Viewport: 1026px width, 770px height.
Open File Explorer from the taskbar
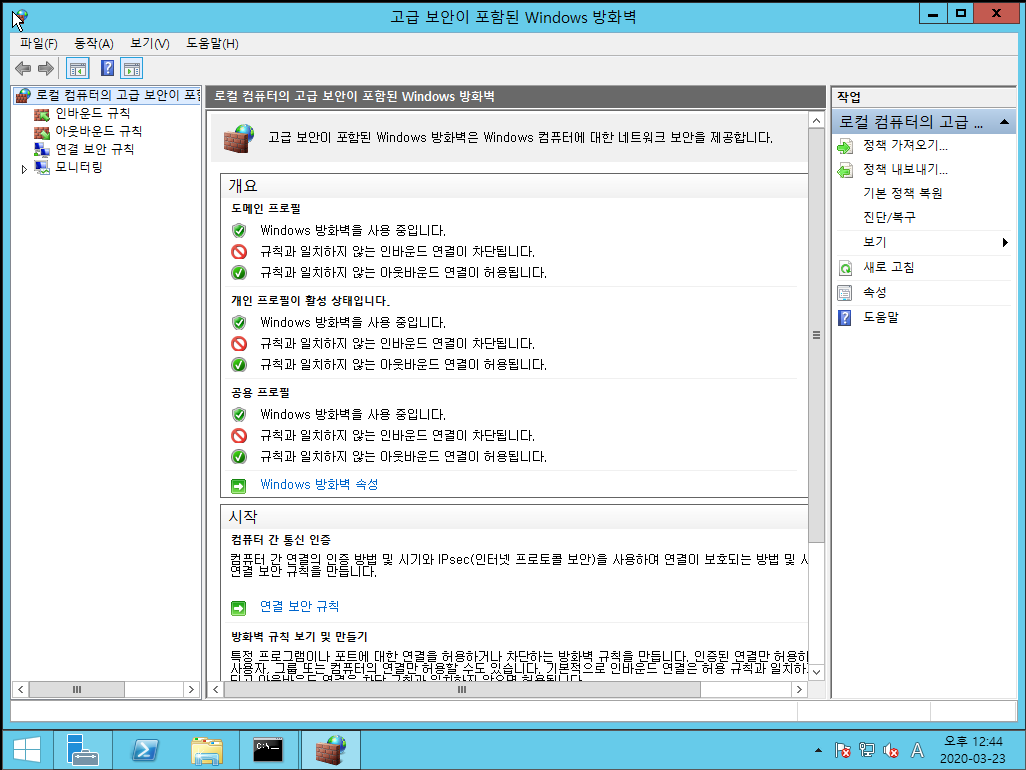coord(207,750)
